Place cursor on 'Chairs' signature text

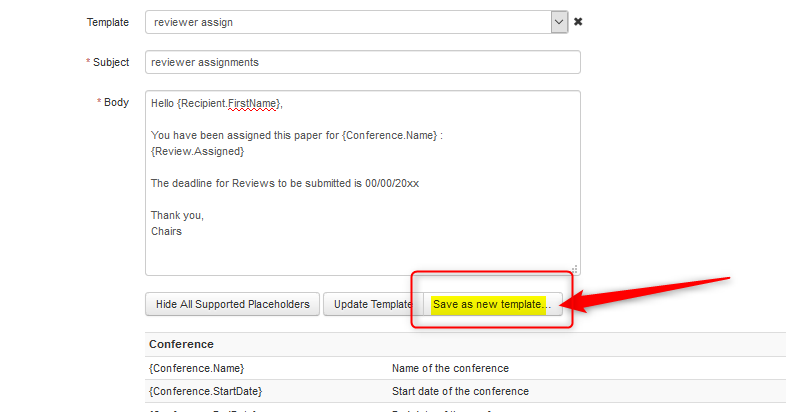click(x=166, y=231)
